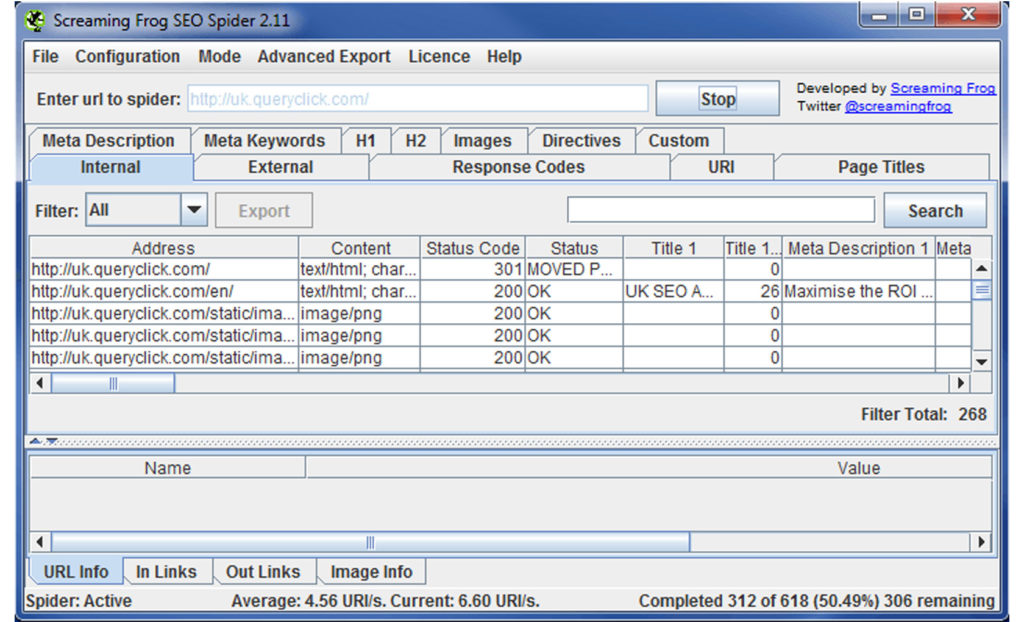The width and height of the screenshot is (1024, 622).
Task: Sort by the Address column header
Action: pos(163,248)
